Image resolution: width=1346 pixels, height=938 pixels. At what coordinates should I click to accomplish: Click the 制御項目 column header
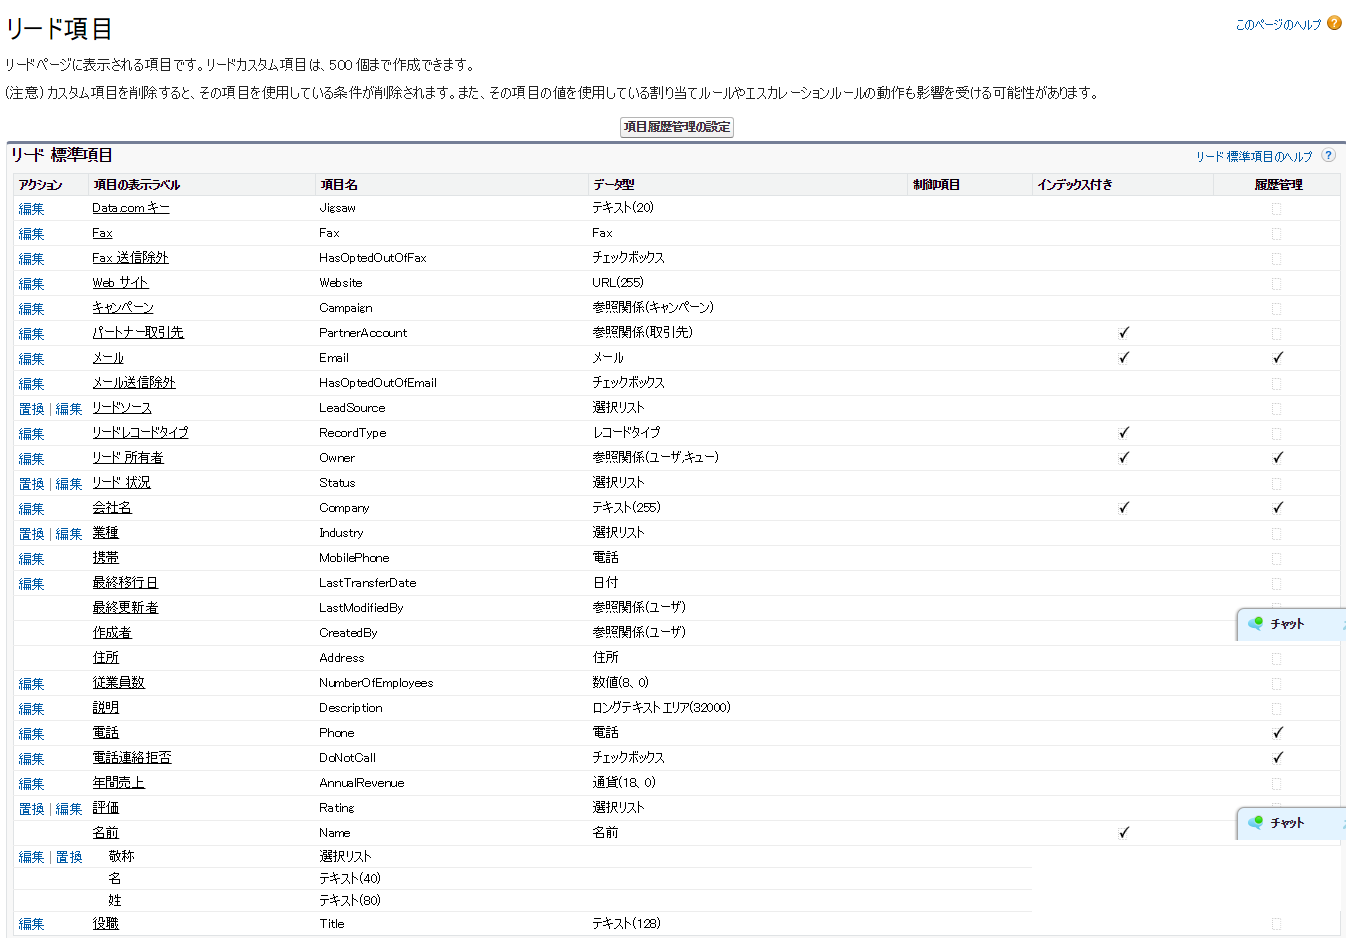pyautogui.click(x=936, y=185)
